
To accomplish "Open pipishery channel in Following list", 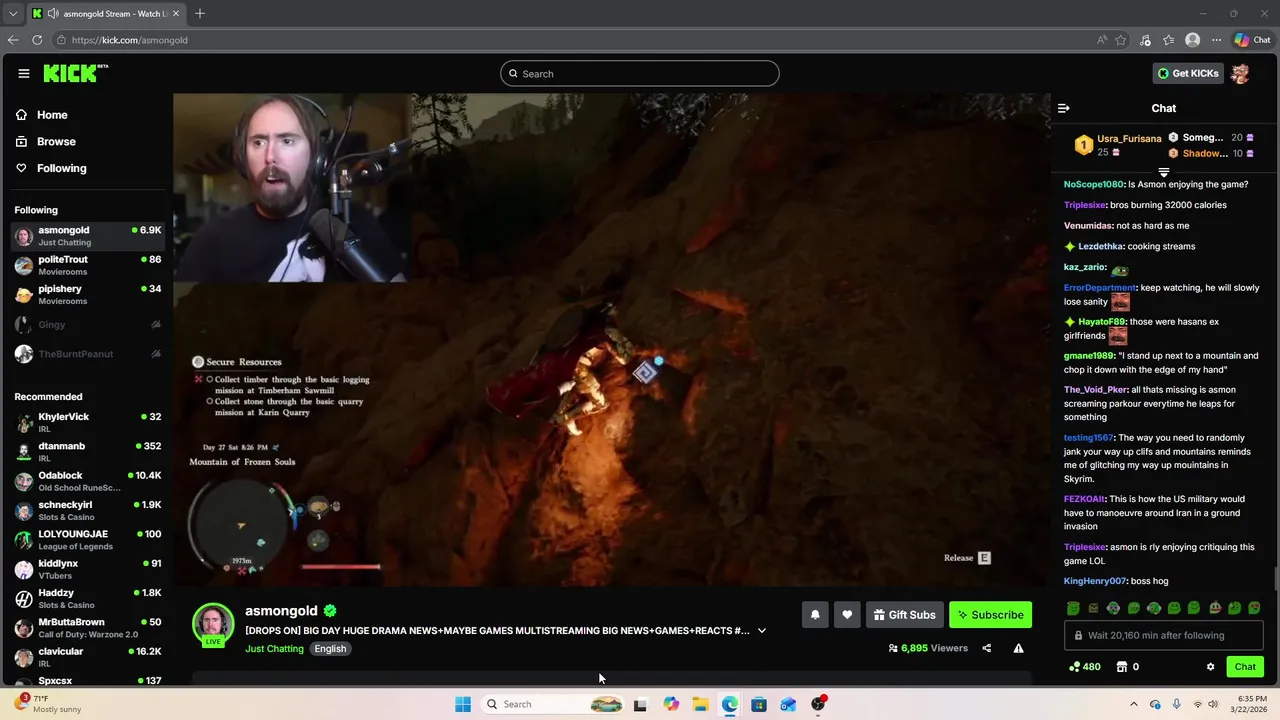I will pos(87,295).
